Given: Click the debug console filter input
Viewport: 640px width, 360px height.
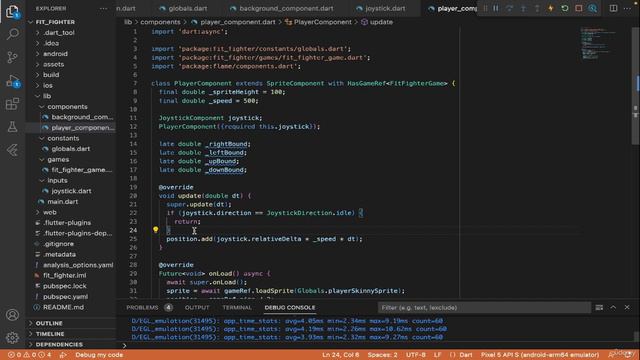Looking at the screenshot, I should point(484,307).
